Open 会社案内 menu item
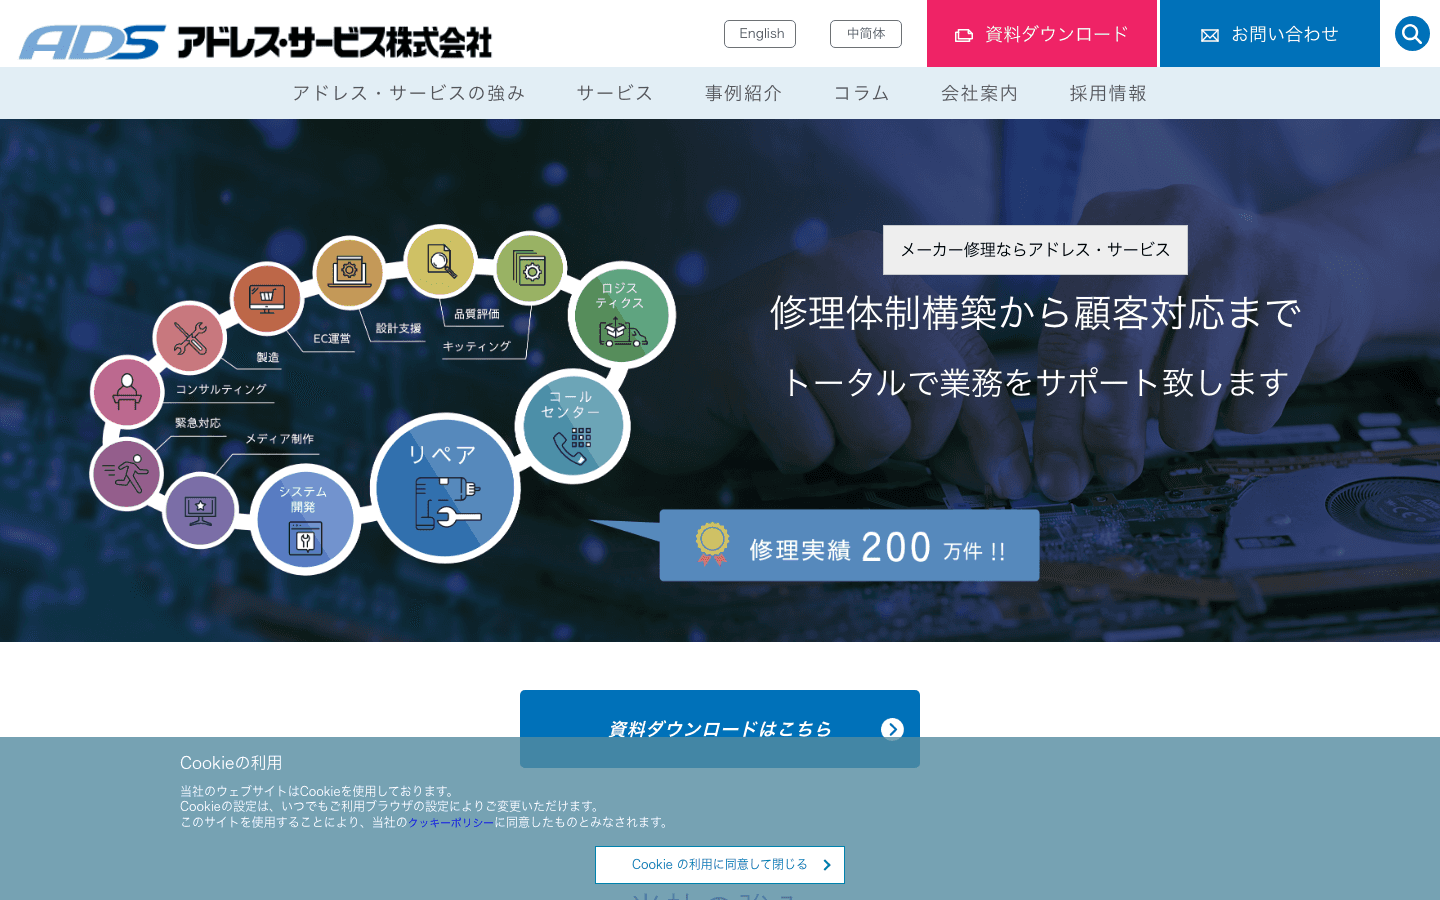This screenshot has height=900, width=1440. tap(979, 93)
